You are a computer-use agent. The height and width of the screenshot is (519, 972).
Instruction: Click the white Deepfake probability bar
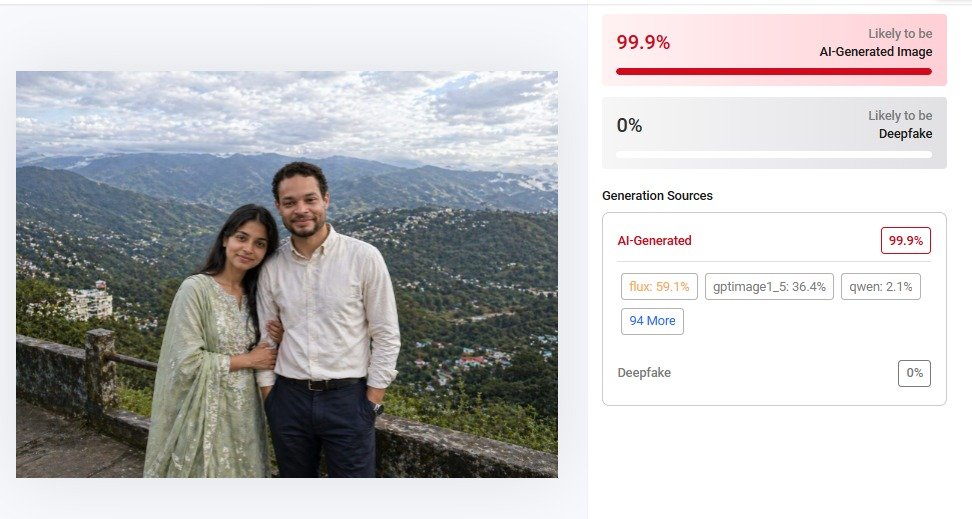(x=773, y=154)
